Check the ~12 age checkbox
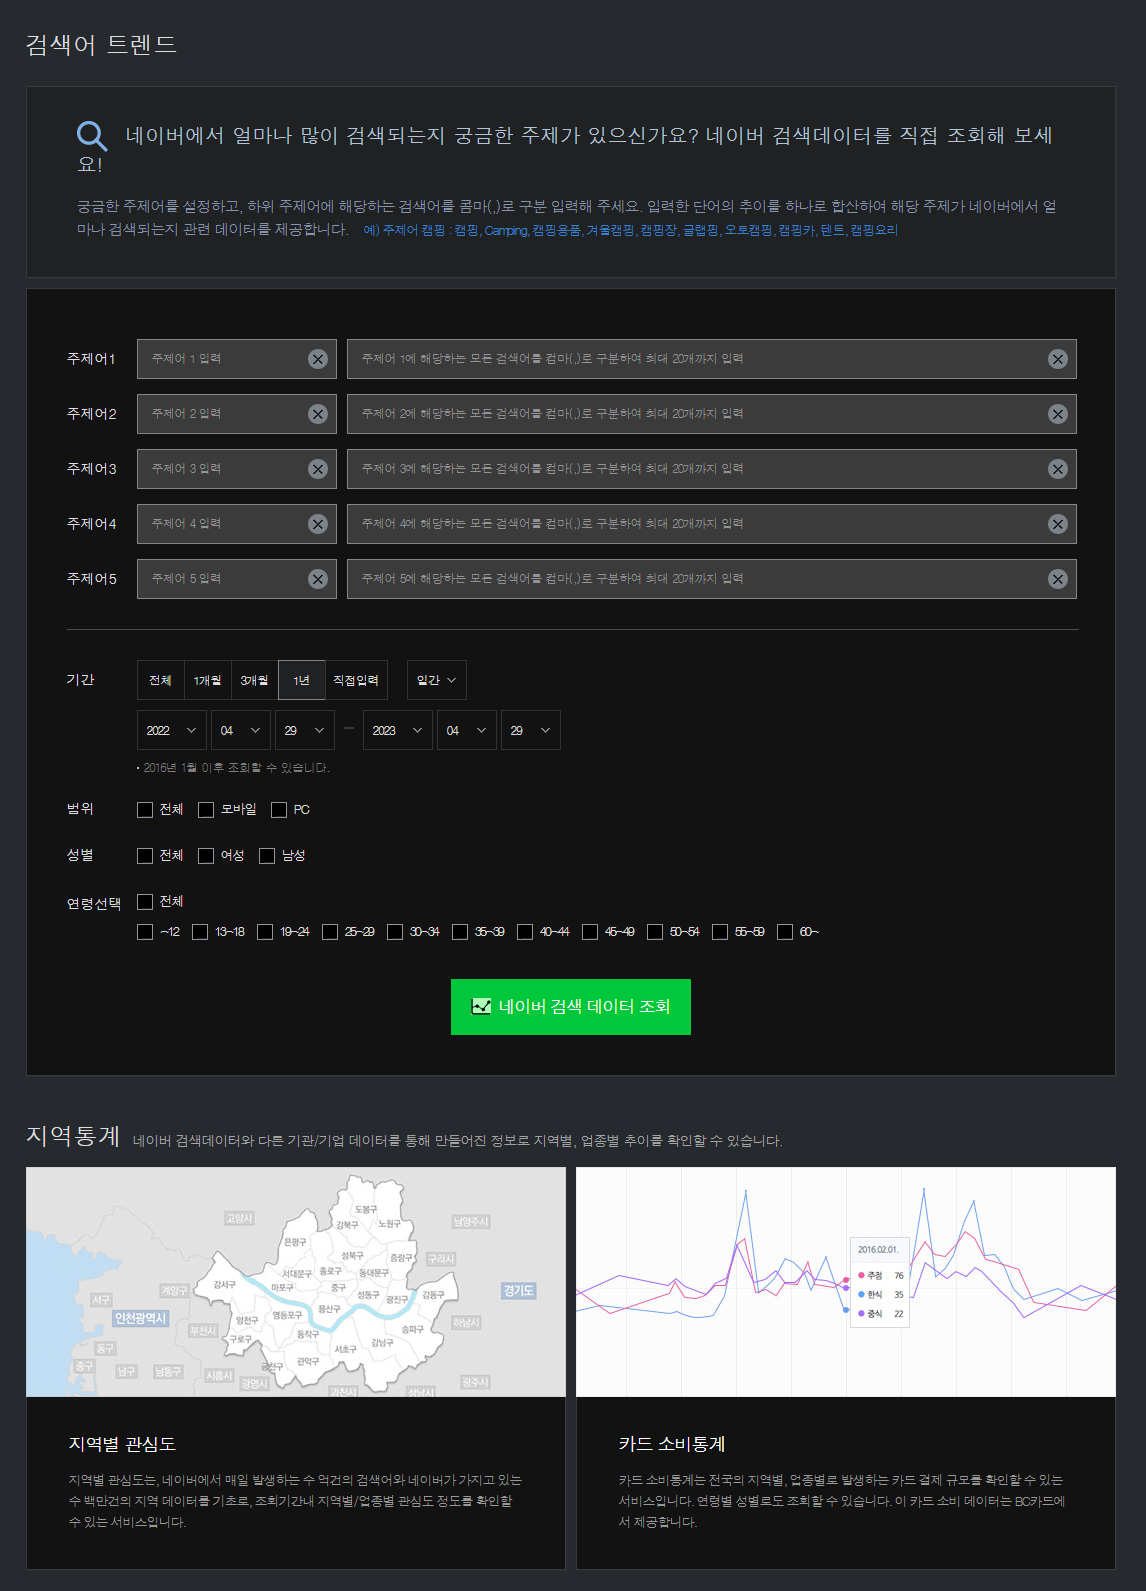 click(145, 932)
